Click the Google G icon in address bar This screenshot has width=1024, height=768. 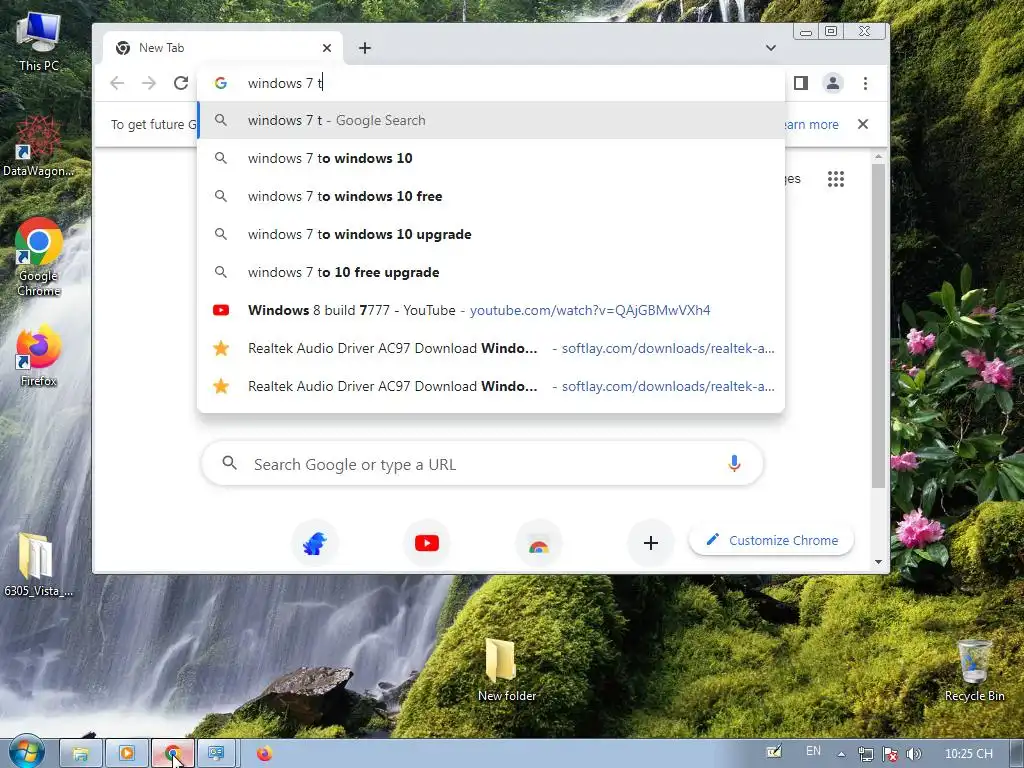tap(221, 83)
